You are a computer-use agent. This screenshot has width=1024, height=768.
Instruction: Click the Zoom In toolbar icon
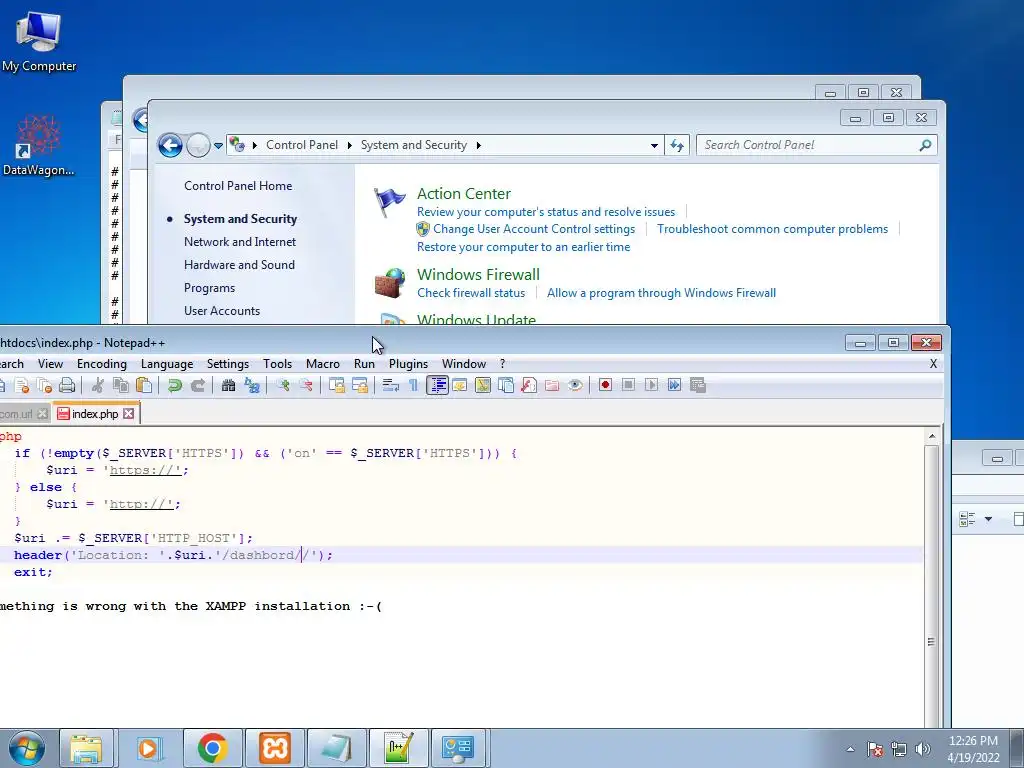click(x=283, y=385)
